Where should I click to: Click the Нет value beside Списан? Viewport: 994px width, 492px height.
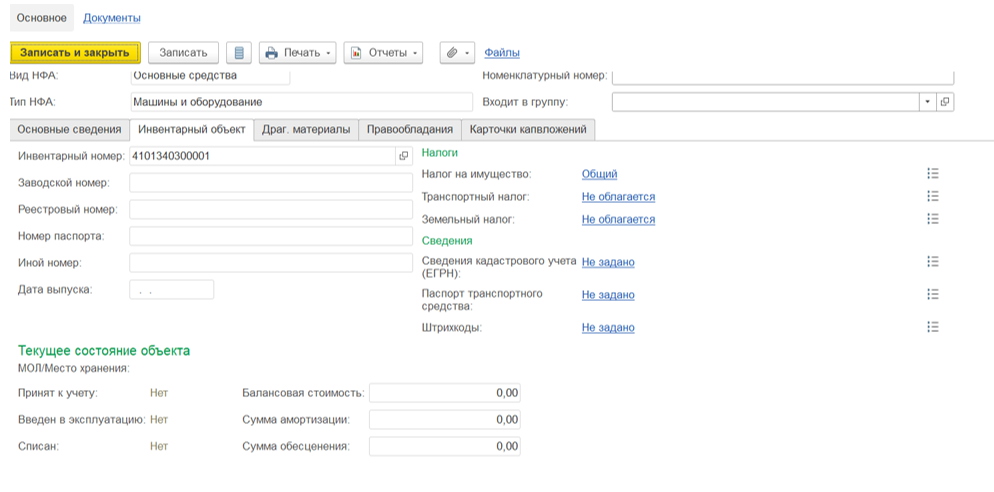(159, 446)
